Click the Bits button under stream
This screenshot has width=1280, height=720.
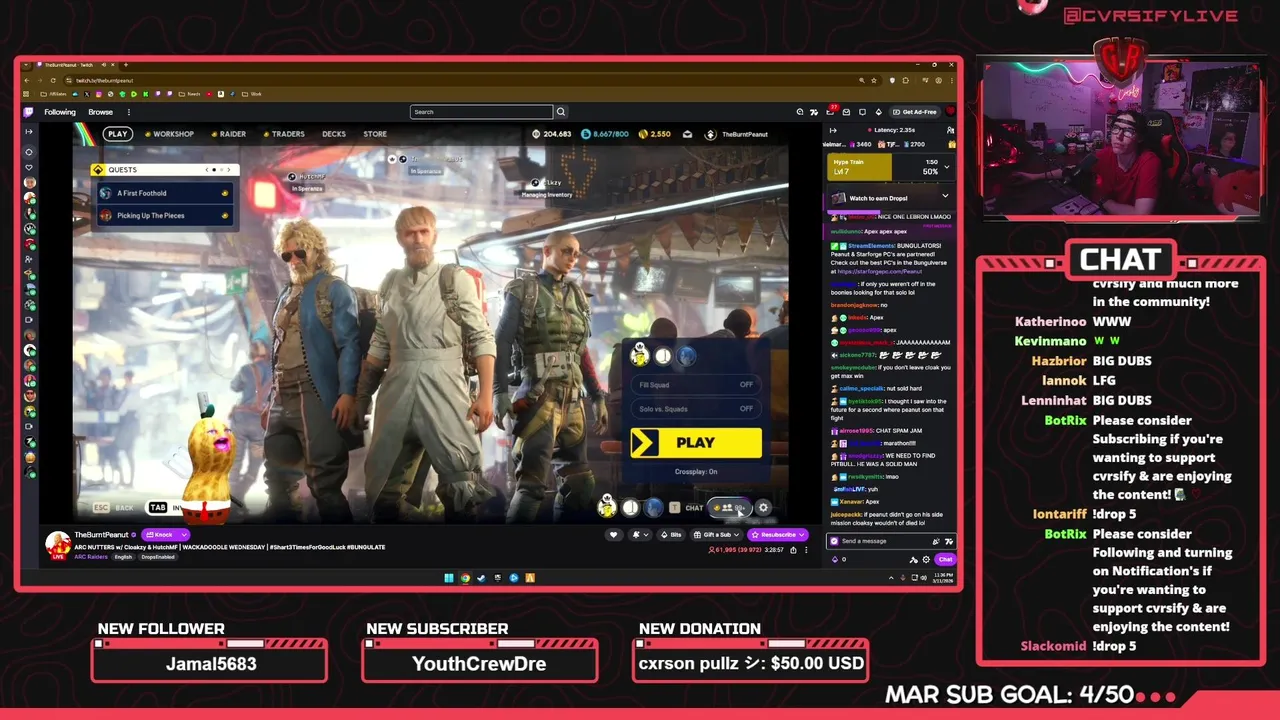coord(671,535)
